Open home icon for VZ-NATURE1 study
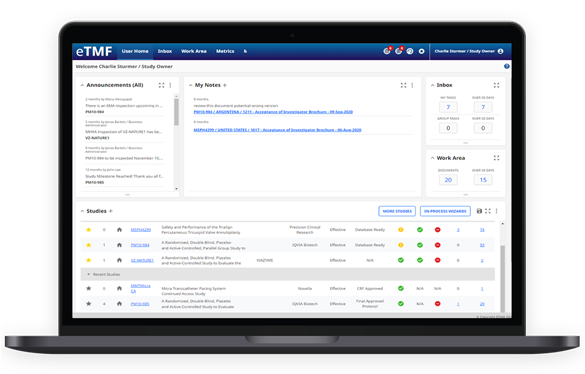 (119, 260)
